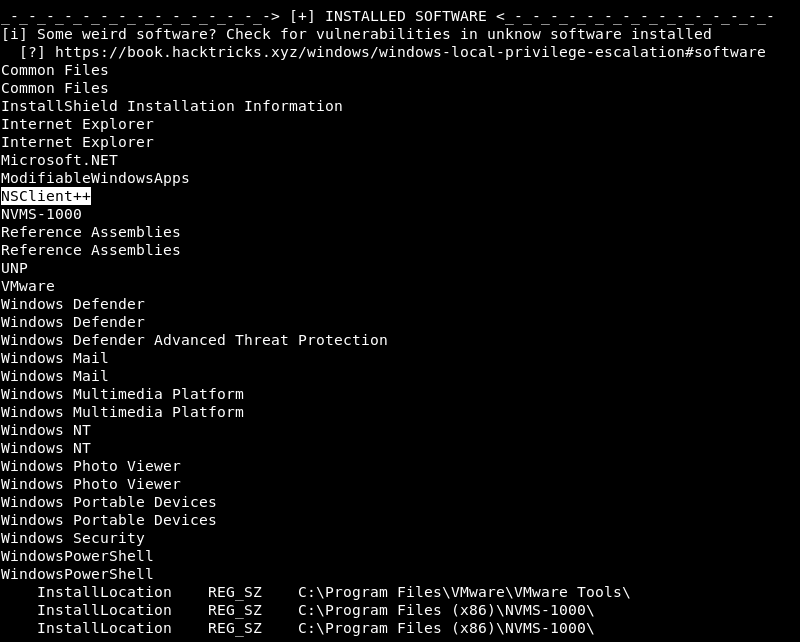Click the INSTALLED SOFTWARE section header

point(406,16)
